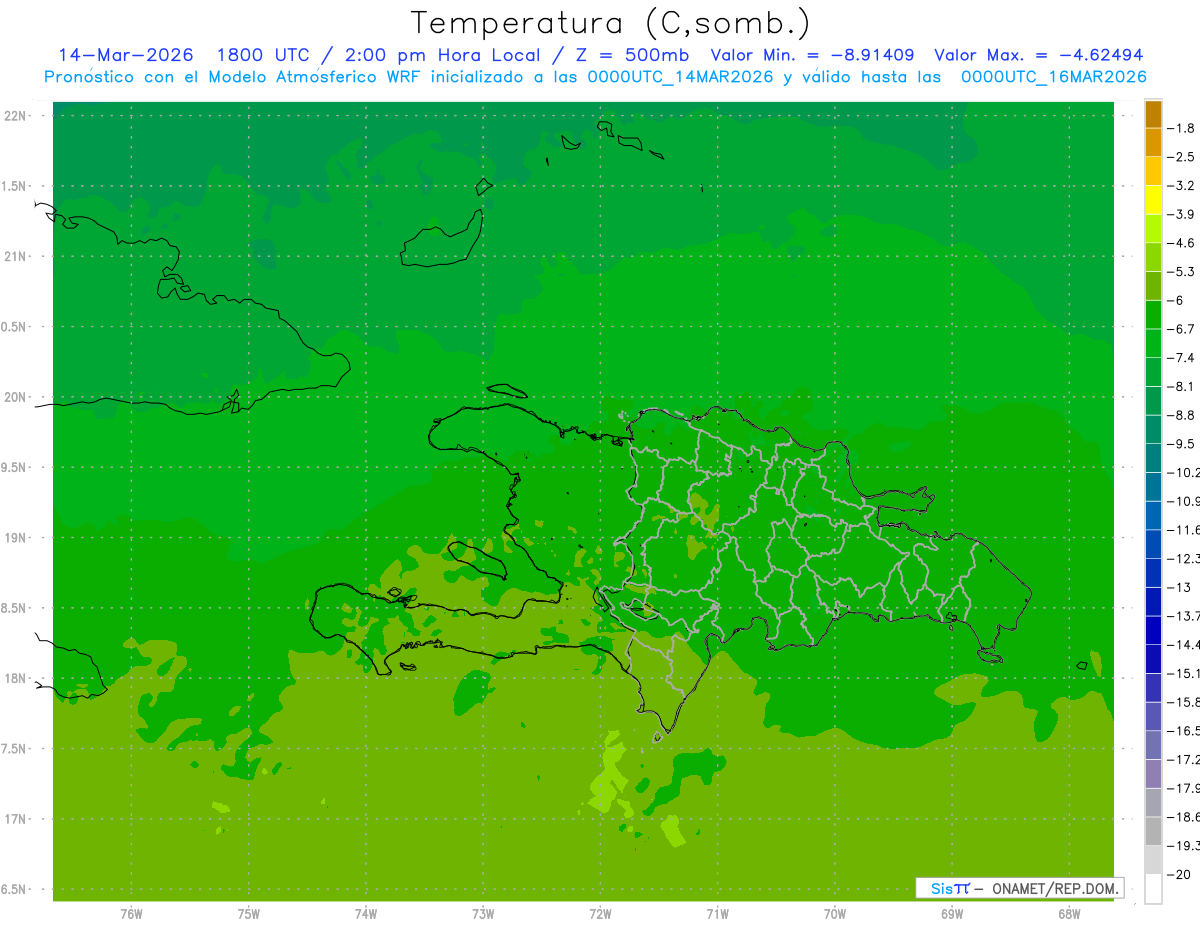The height and width of the screenshot is (927, 1200).
Task: Click the '21N' latitude label
Action: click(x=17, y=256)
